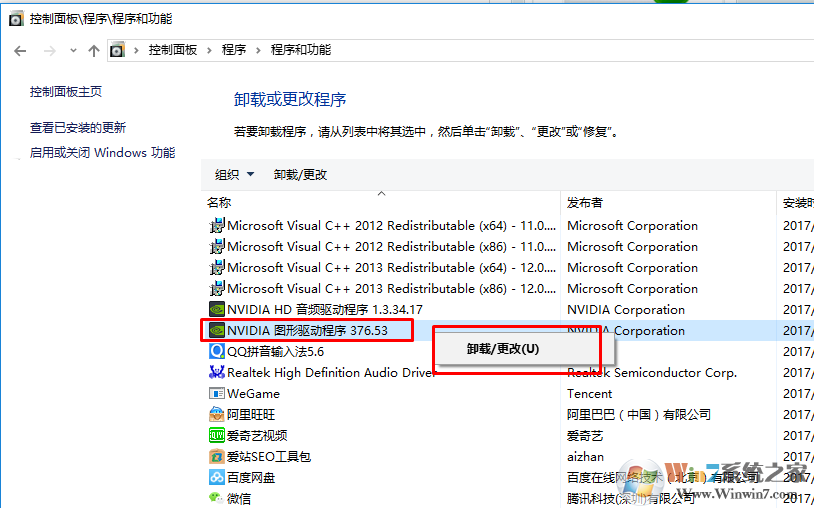Expand chevron before 控制面板 in breadcrumb
The width and height of the screenshot is (814, 508).
tap(136, 50)
